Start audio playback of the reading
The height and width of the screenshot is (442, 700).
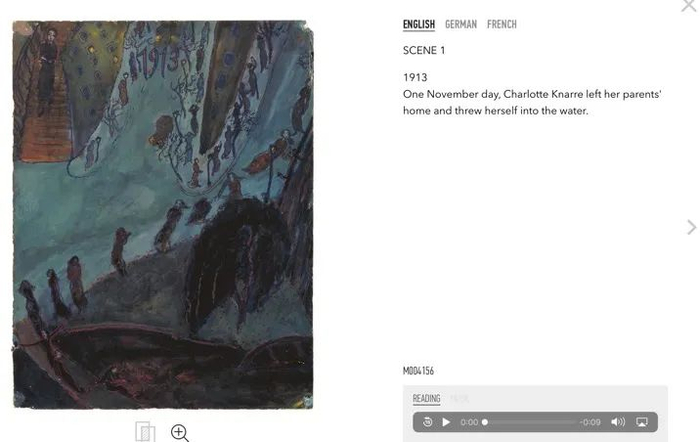[446, 422]
